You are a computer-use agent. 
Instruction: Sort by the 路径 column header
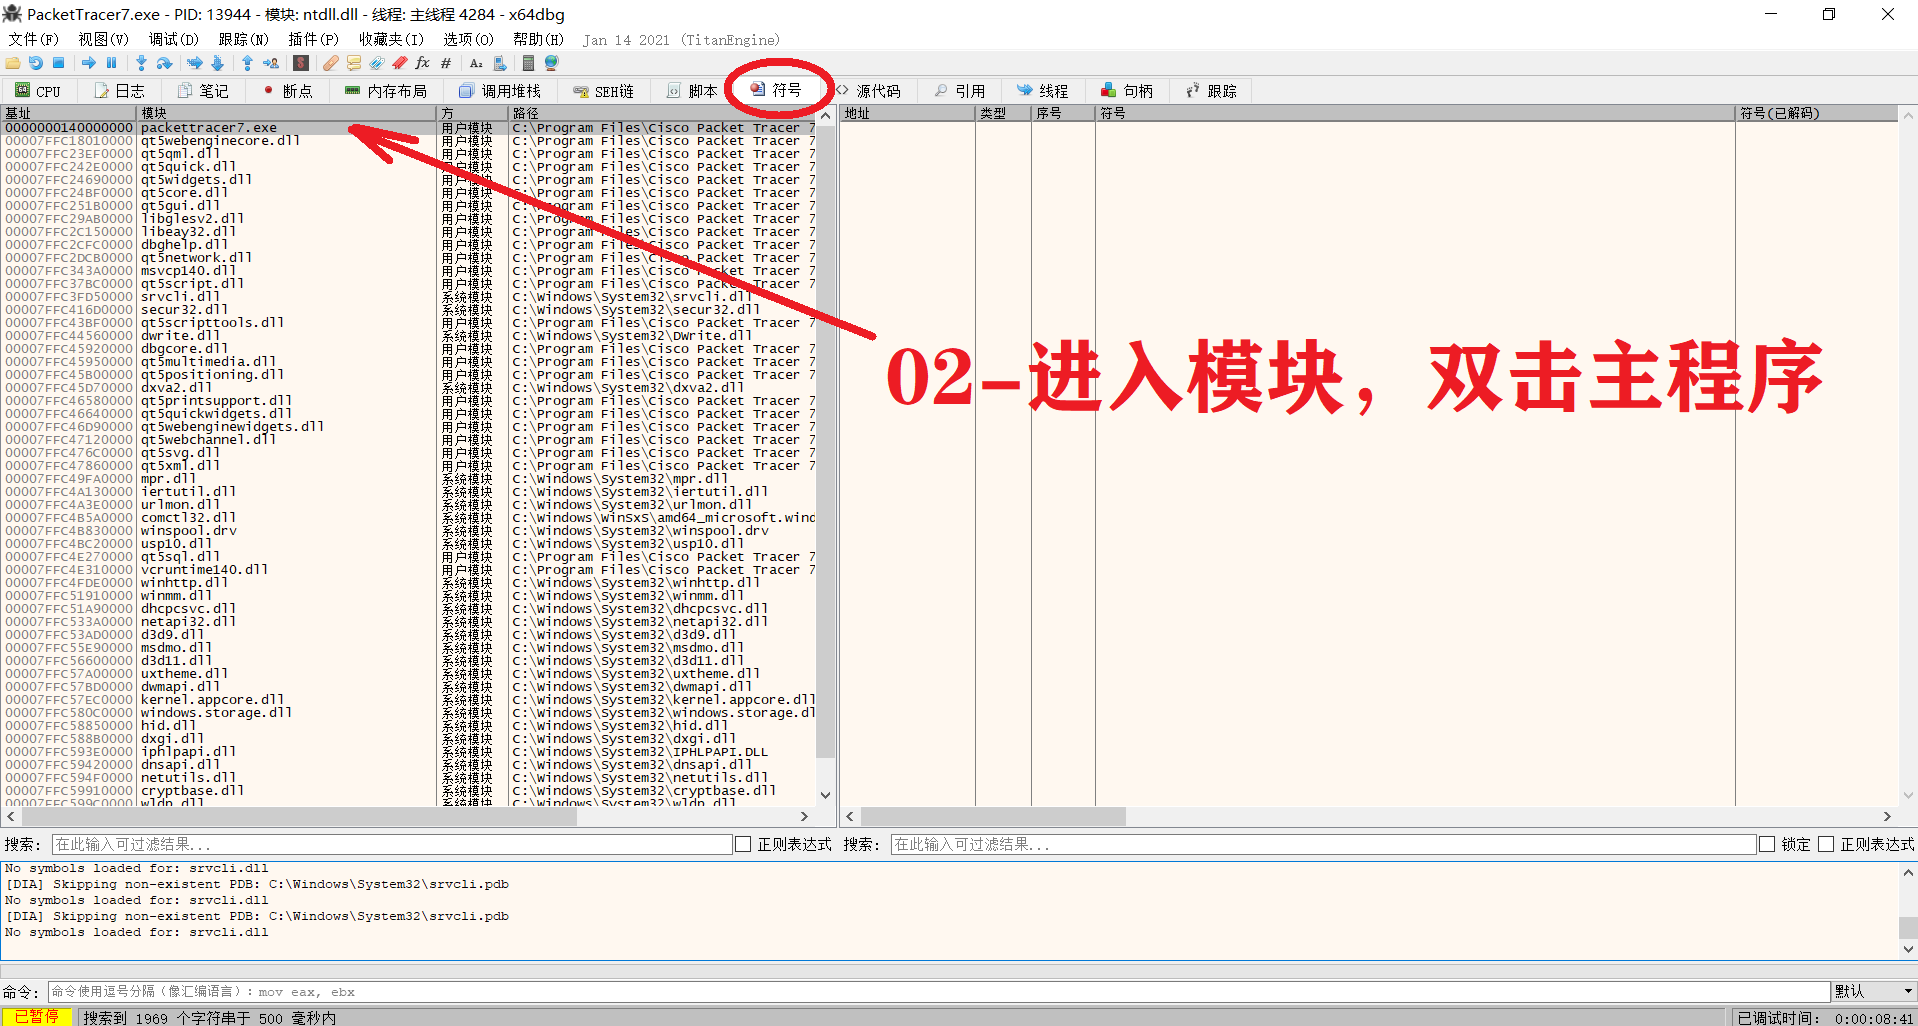click(663, 113)
